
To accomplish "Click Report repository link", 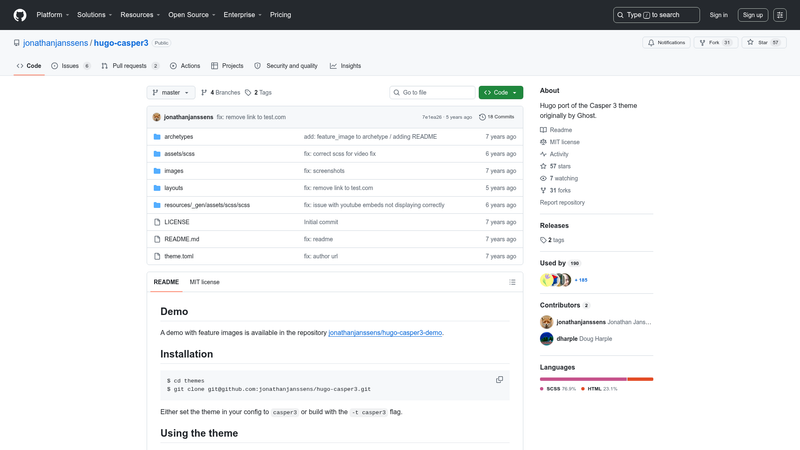I will pyautogui.click(x=562, y=203).
